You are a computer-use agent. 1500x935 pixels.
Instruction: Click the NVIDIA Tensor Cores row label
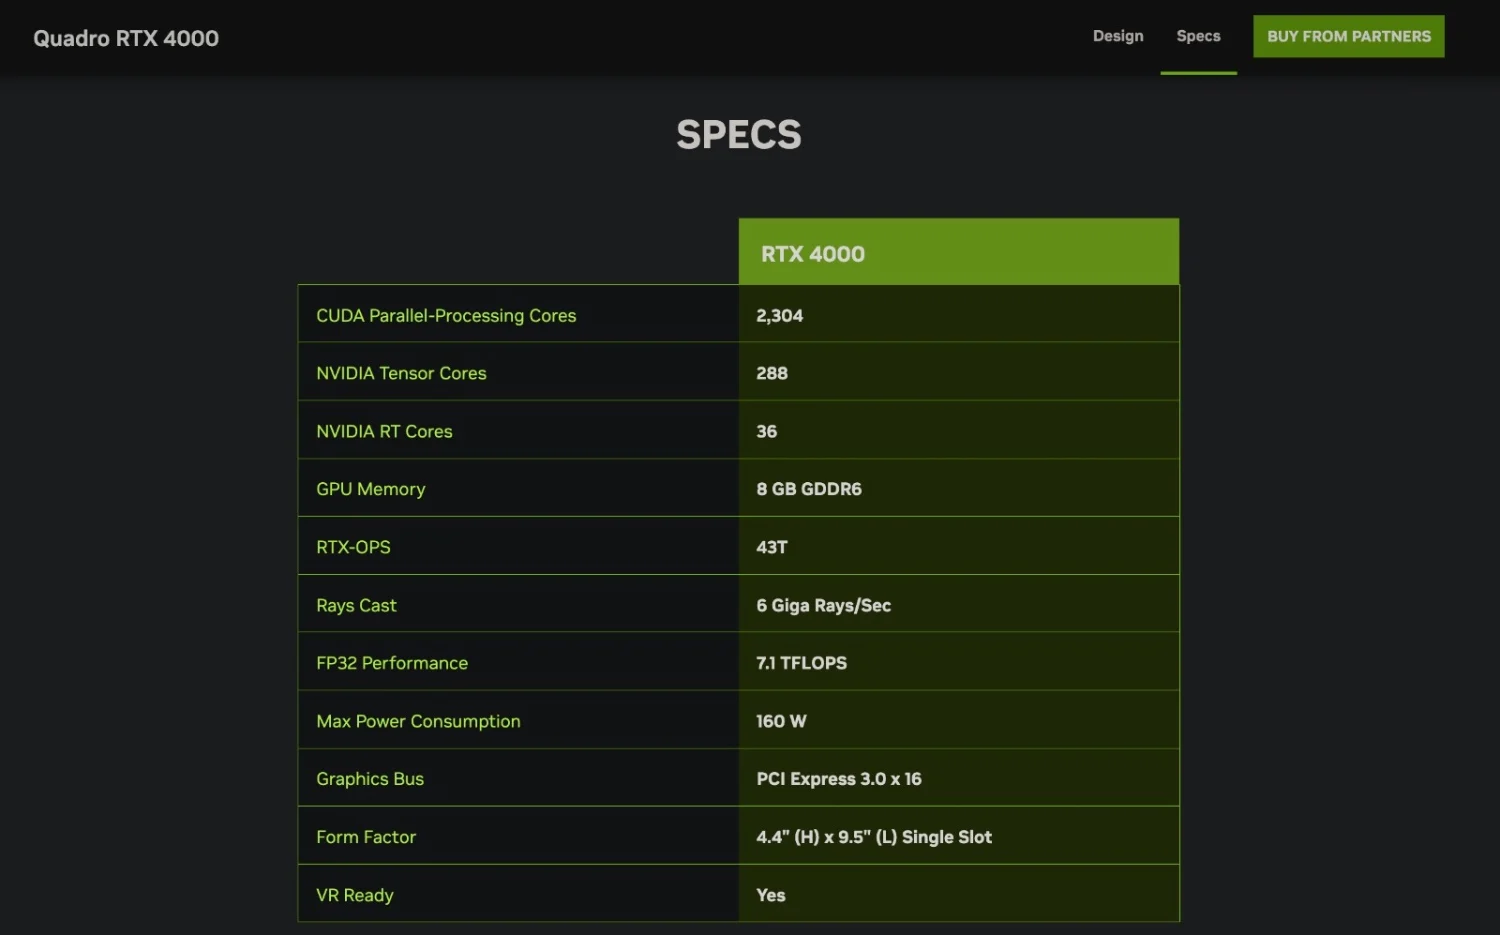(401, 373)
